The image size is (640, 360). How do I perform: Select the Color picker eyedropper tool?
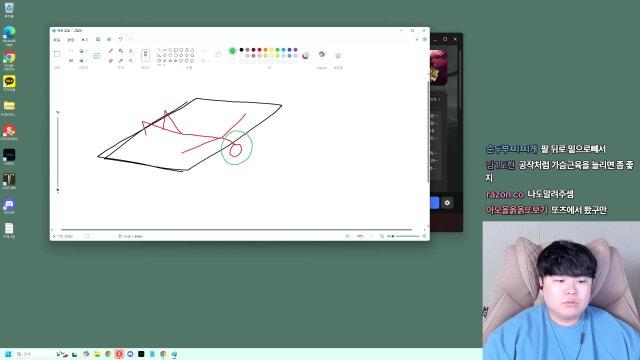pos(121,60)
